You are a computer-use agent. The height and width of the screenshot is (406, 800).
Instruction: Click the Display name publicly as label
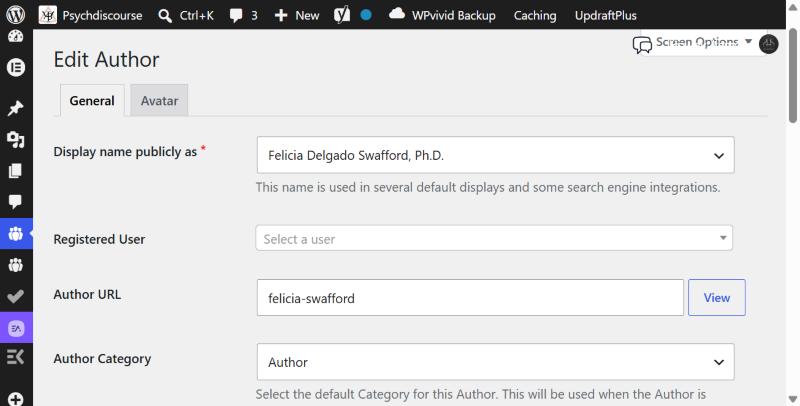click(x=125, y=151)
